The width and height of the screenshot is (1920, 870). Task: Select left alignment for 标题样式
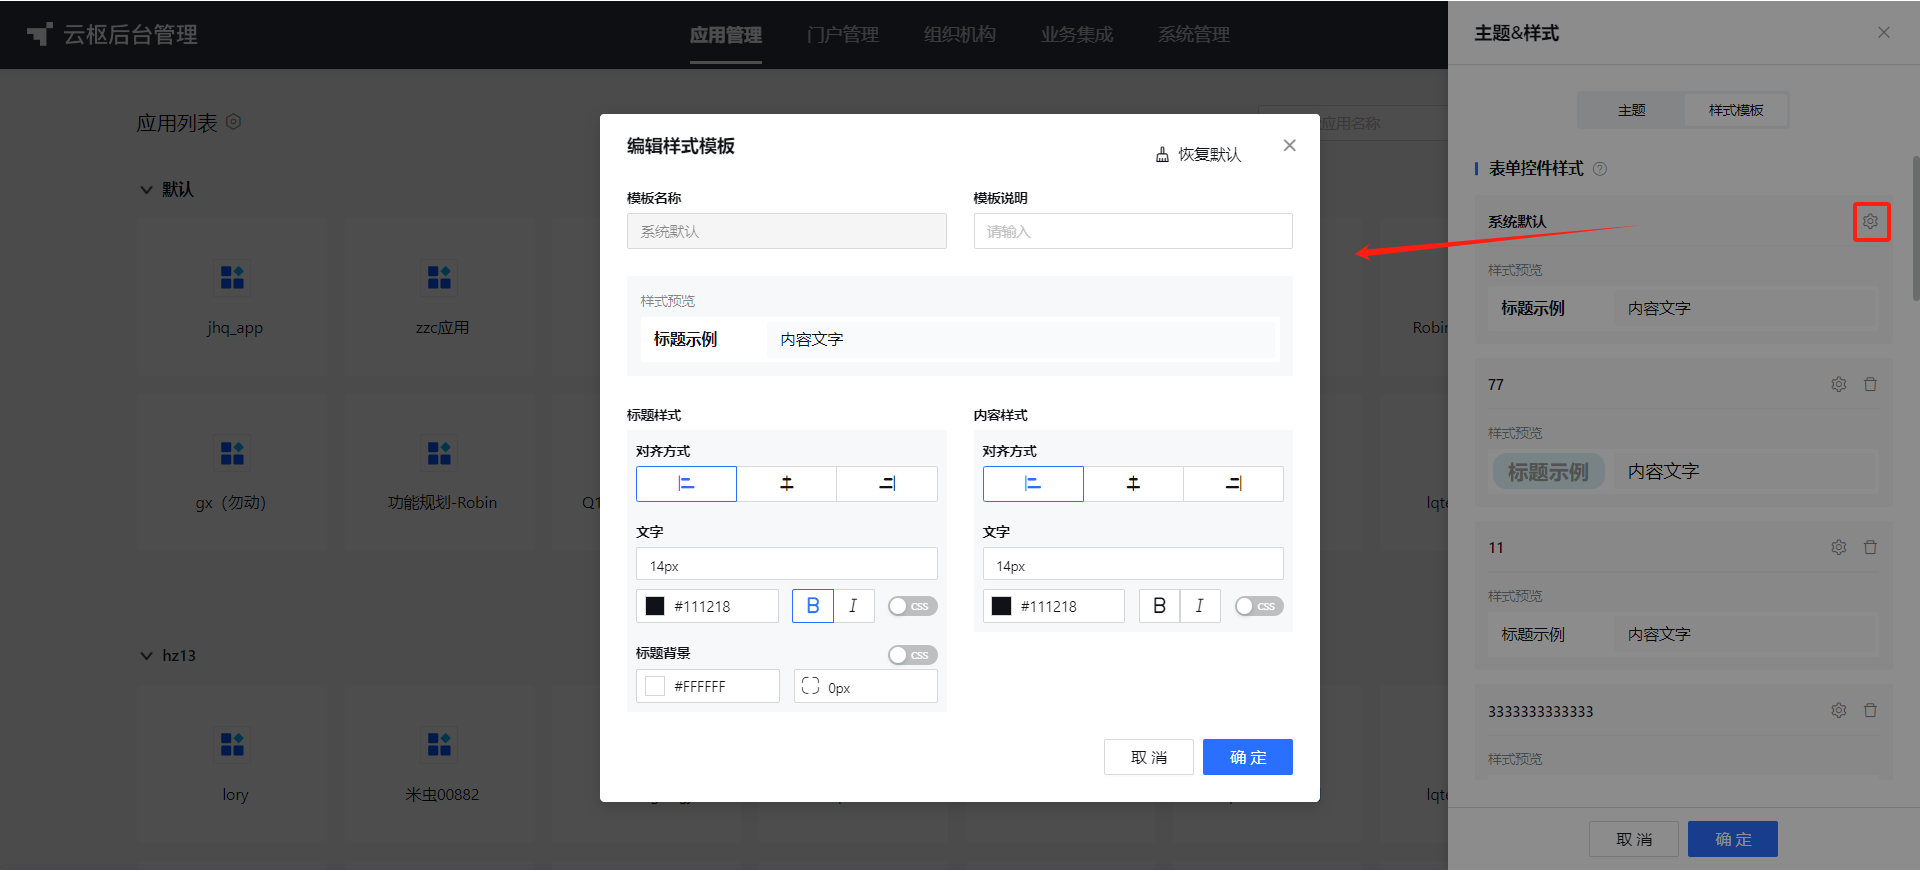pos(686,484)
